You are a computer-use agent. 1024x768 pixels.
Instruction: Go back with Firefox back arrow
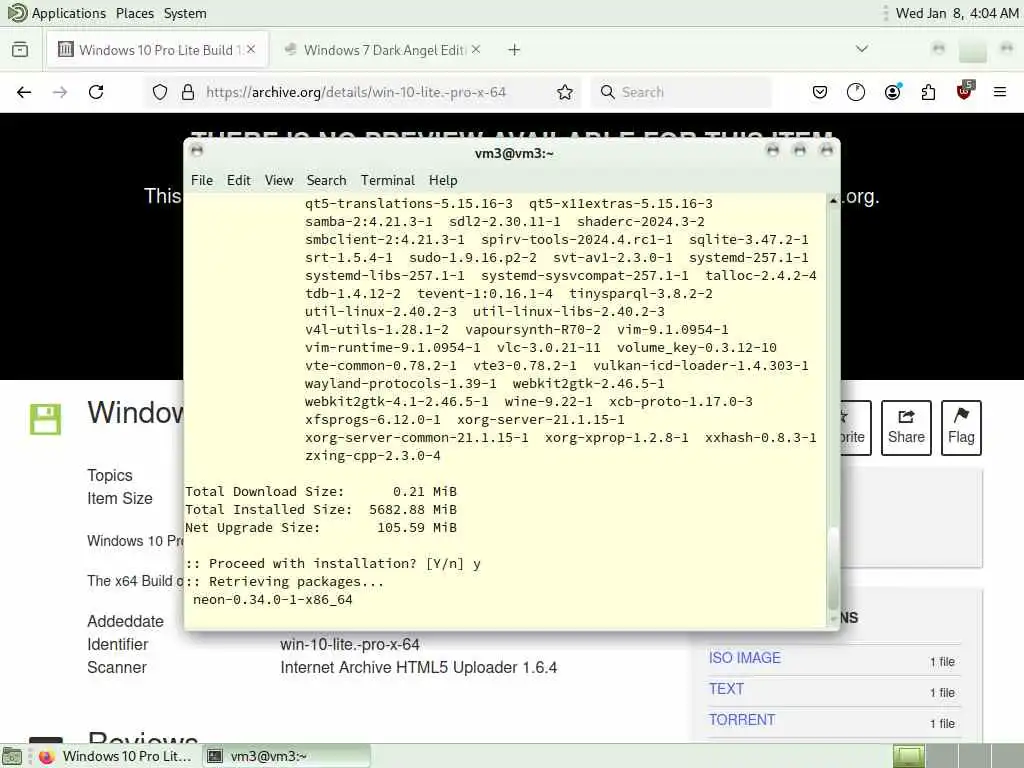pos(24,92)
